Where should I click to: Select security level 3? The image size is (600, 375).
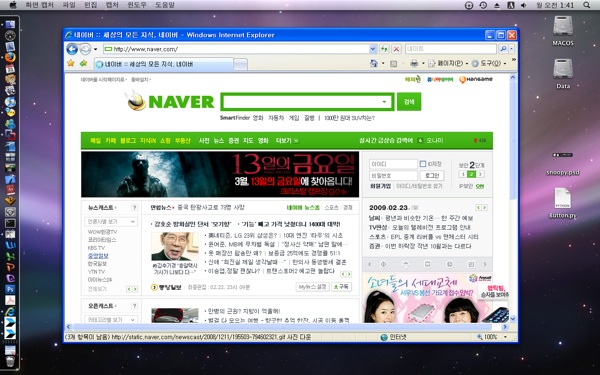[x=480, y=174]
